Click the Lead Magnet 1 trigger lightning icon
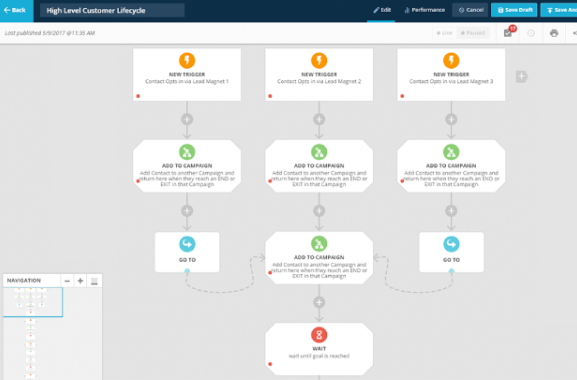Screen dimensions: 577x380 pyautogui.click(x=187, y=60)
